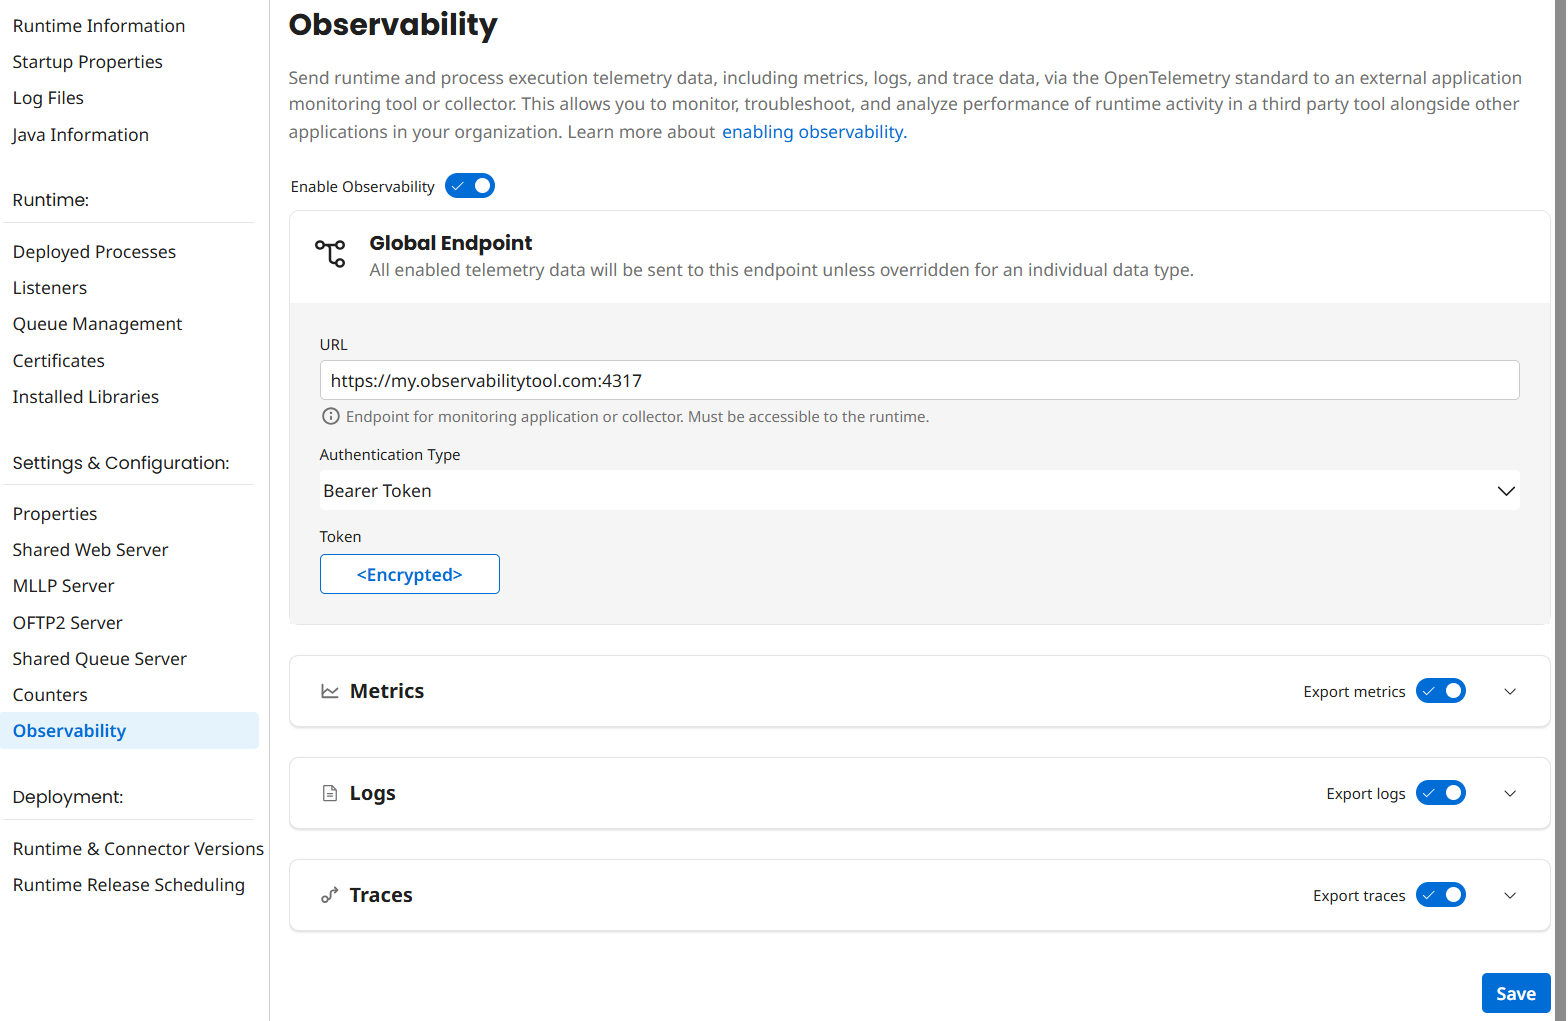Go to Queue Management page
Image resolution: width=1568 pixels, height=1021 pixels.
click(97, 324)
